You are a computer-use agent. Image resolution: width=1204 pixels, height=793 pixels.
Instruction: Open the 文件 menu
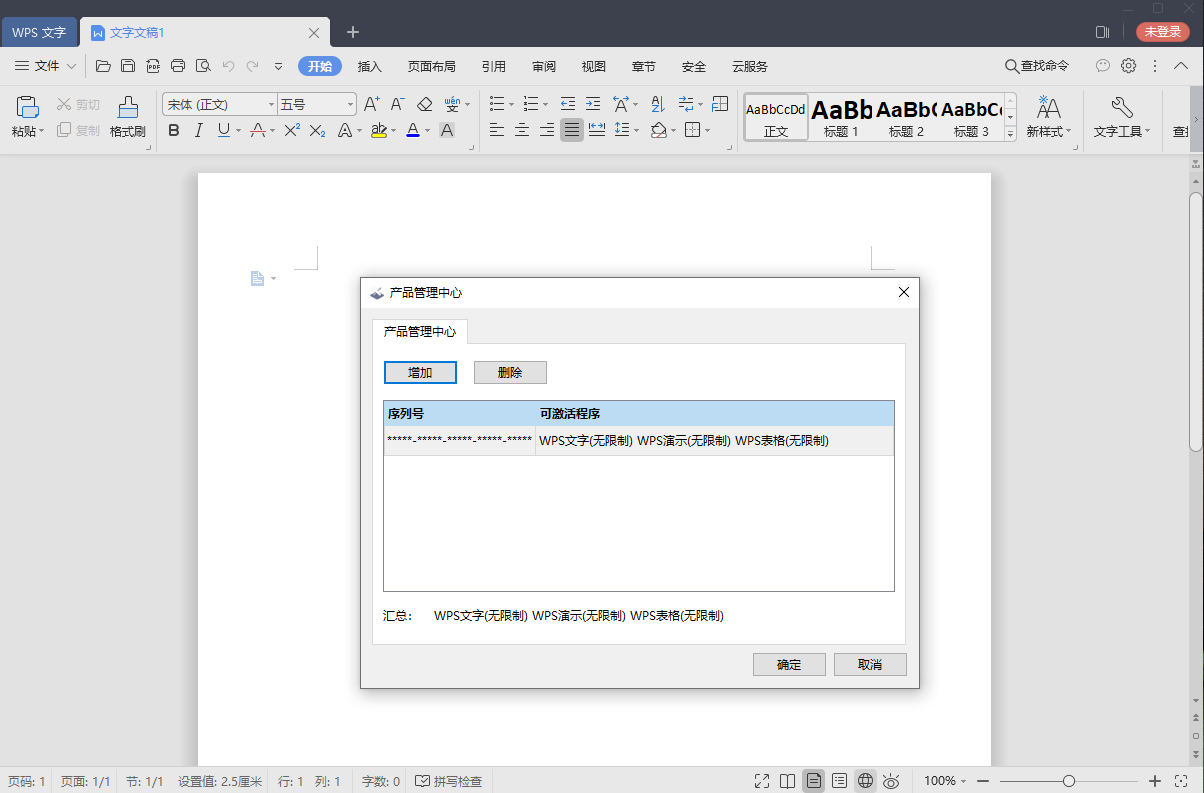[x=46, y=66]
